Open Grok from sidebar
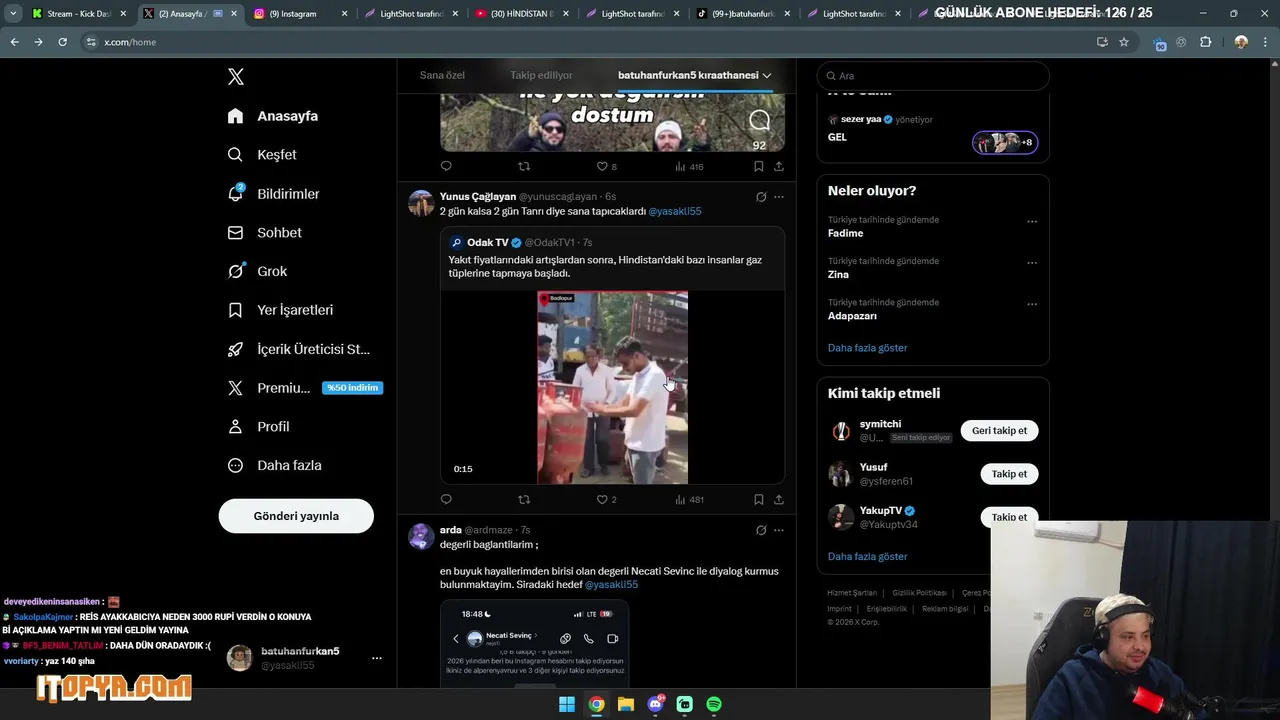This screenshot has width=1280, height=720. pyautogui.click(x=257, y=271)
